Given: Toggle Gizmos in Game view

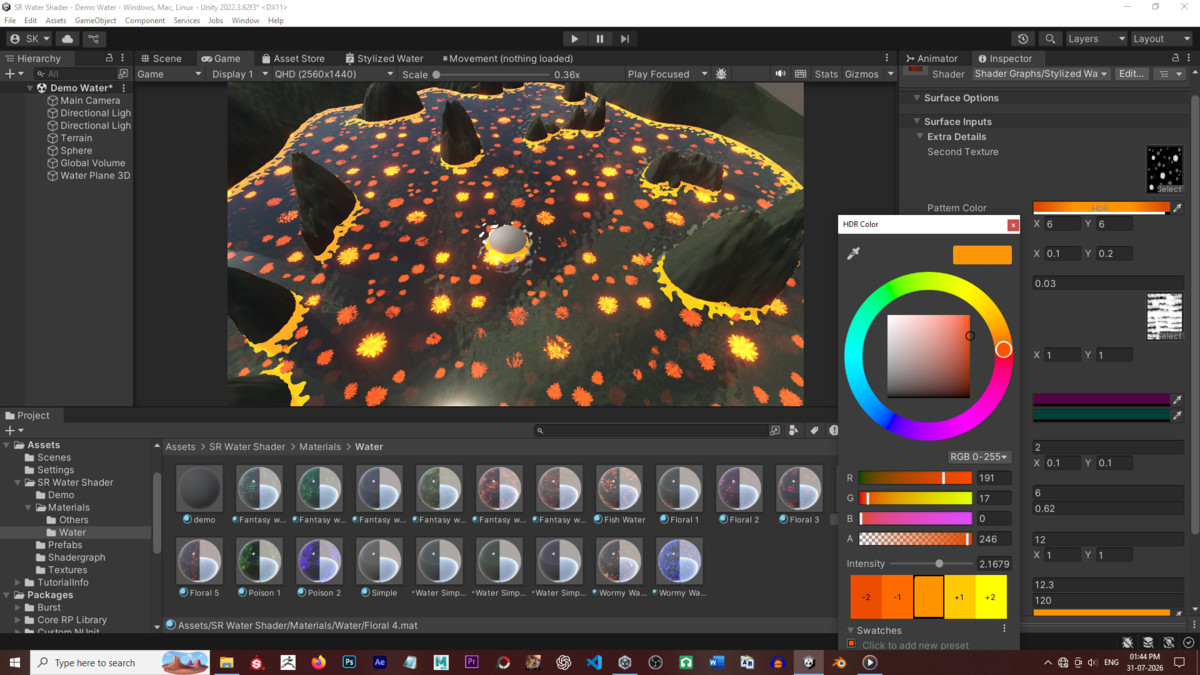Looking at the screenshot, I should coord(861,74).
